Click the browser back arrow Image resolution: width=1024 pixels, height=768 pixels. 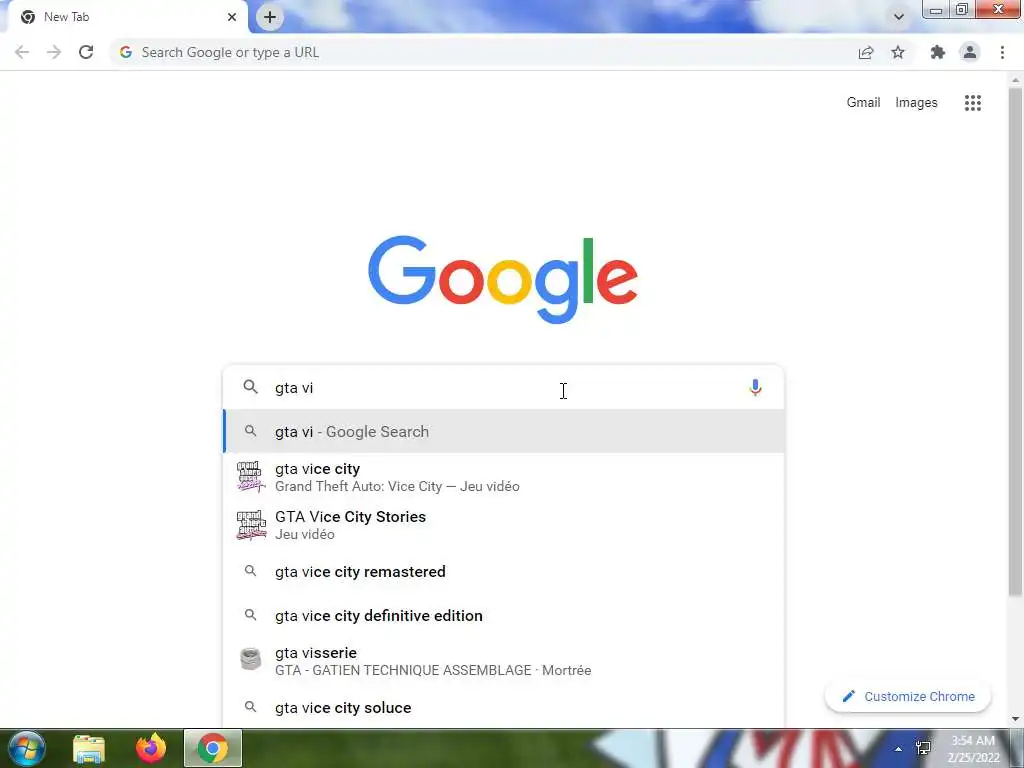click(22, 52)
